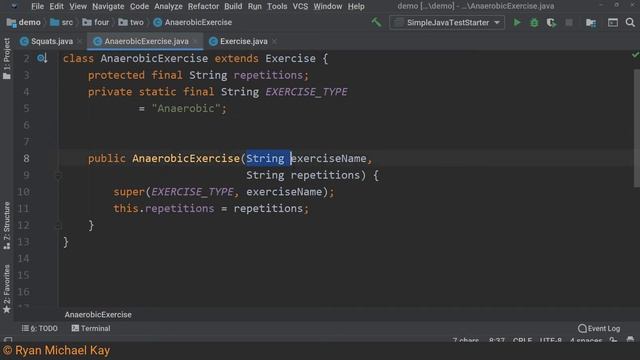Click the demo folder icon in navigation bar
The image size is (640, 360).
point(11,22)
